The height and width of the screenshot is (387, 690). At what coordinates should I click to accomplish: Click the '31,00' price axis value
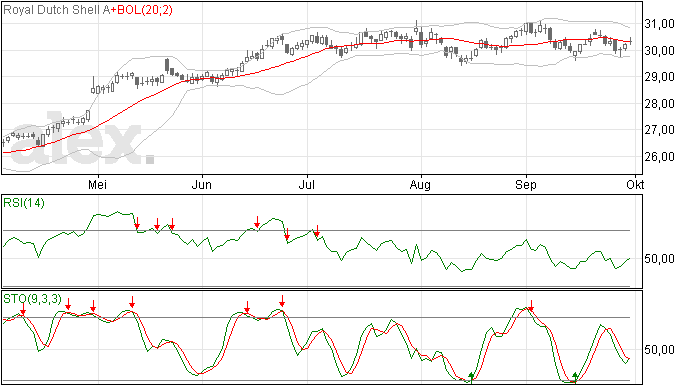[659, 24]
